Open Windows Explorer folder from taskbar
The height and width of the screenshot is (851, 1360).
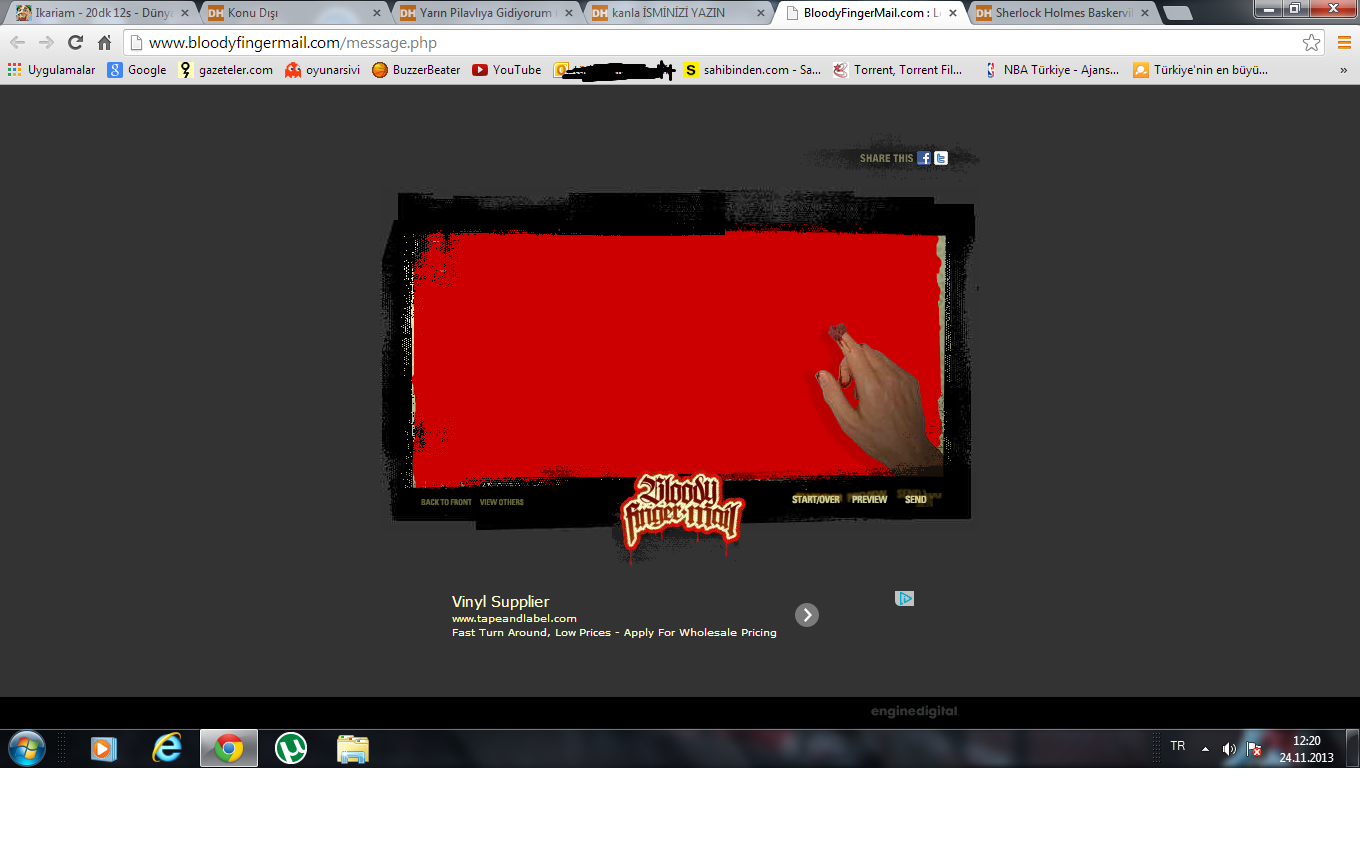click(x=353, y=748)
